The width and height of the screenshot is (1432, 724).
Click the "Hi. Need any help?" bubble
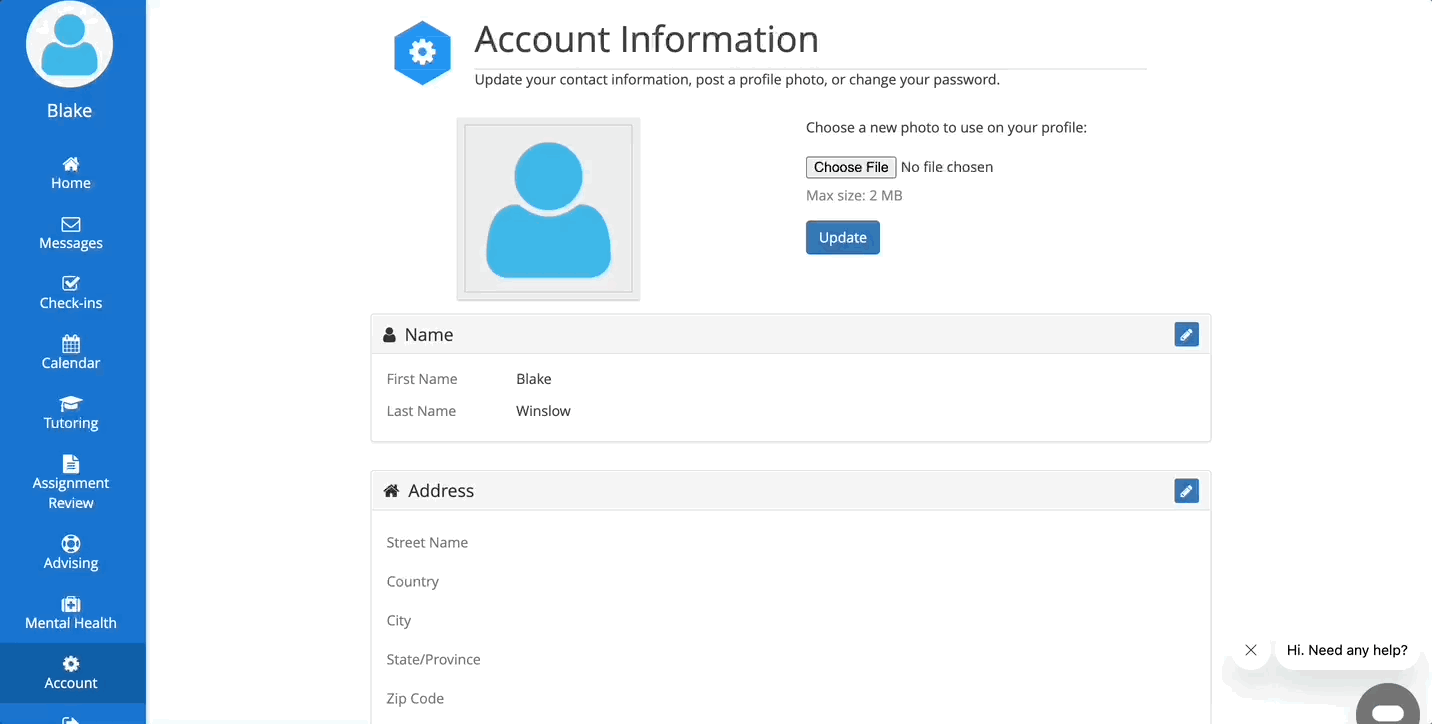tap(1346, 650)
